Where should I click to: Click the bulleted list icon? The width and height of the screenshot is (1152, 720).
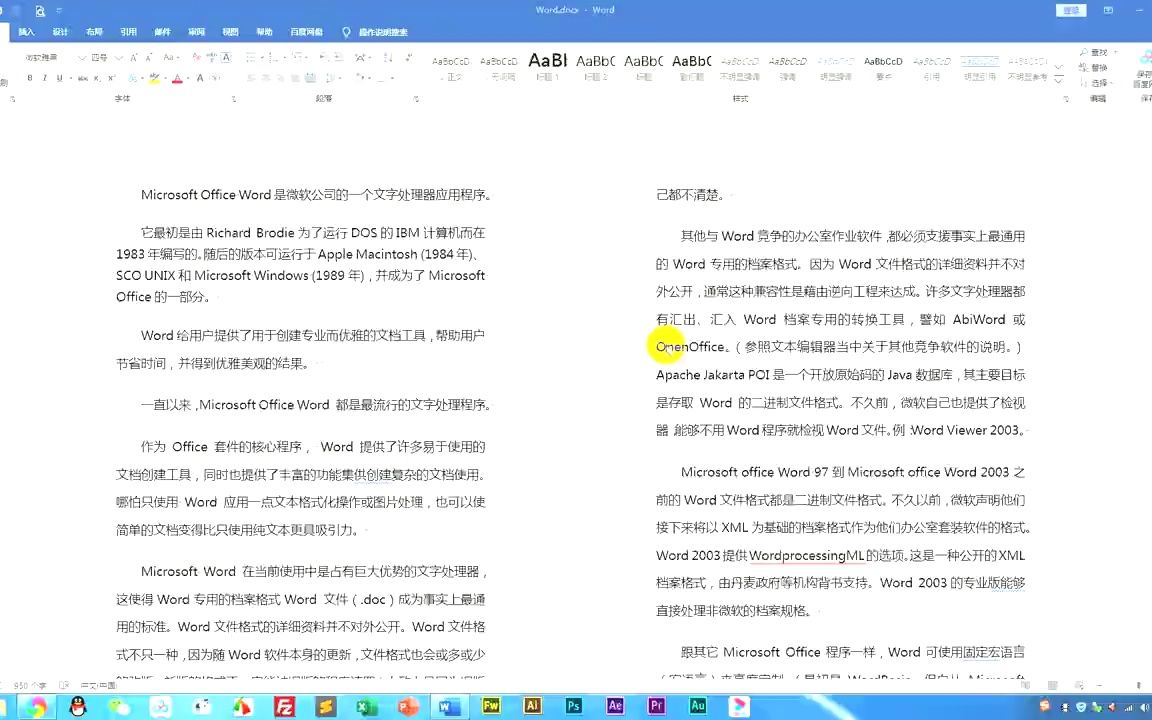[249, 57]
